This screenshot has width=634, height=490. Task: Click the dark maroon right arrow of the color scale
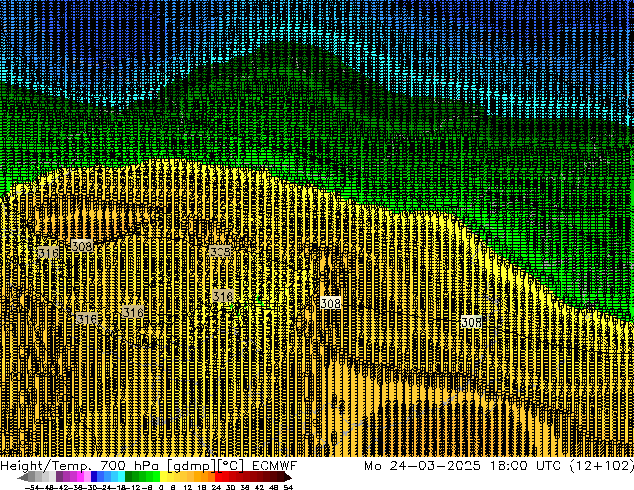pyautogui.click(x=288, y=477)
